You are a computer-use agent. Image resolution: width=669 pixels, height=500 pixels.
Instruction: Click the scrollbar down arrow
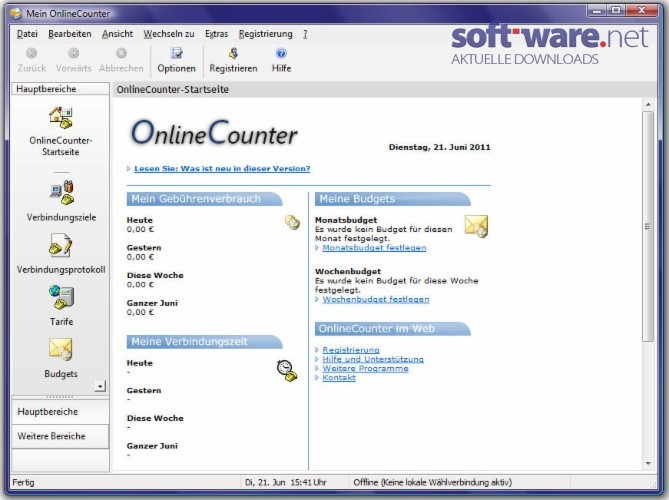648,463
